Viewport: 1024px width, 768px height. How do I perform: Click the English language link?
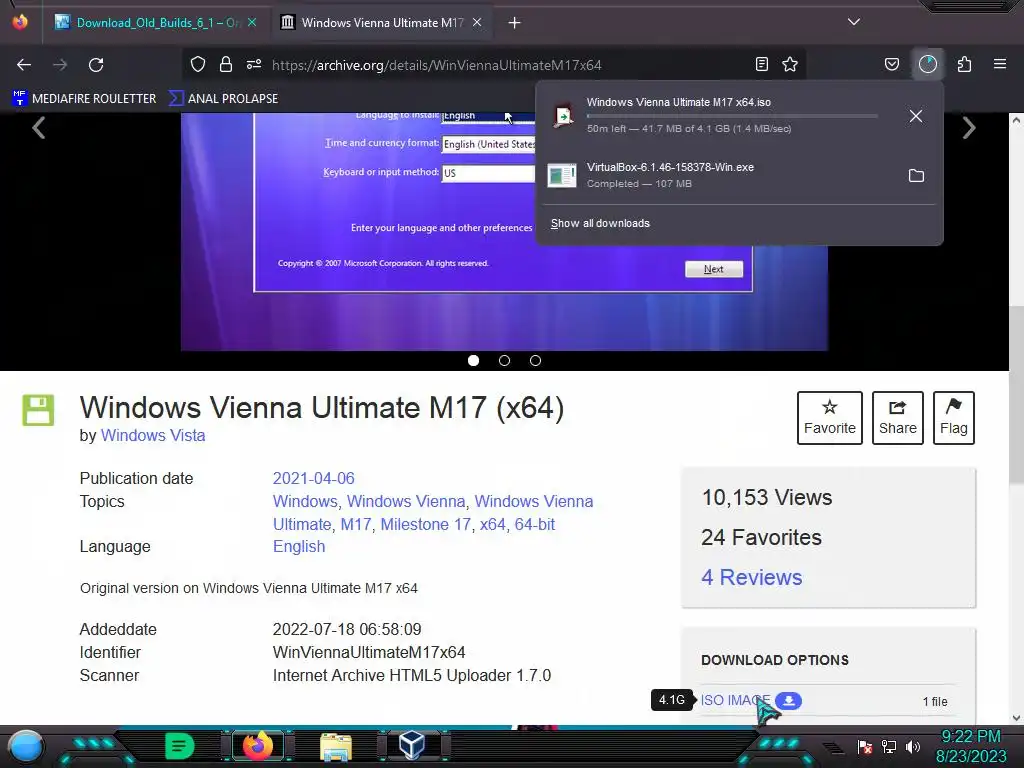point(298,546)
